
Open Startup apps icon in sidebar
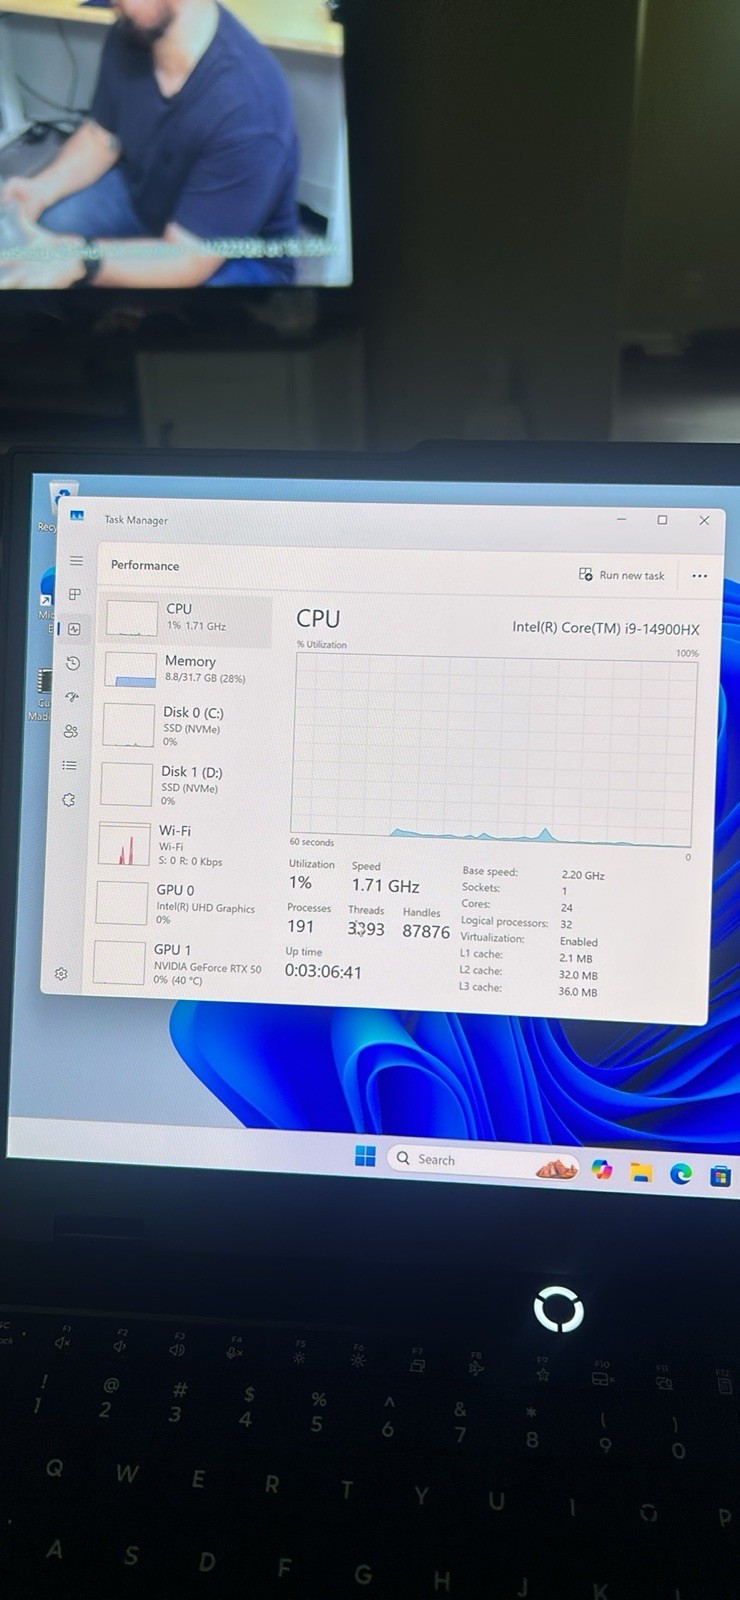[x=72, y=697]
